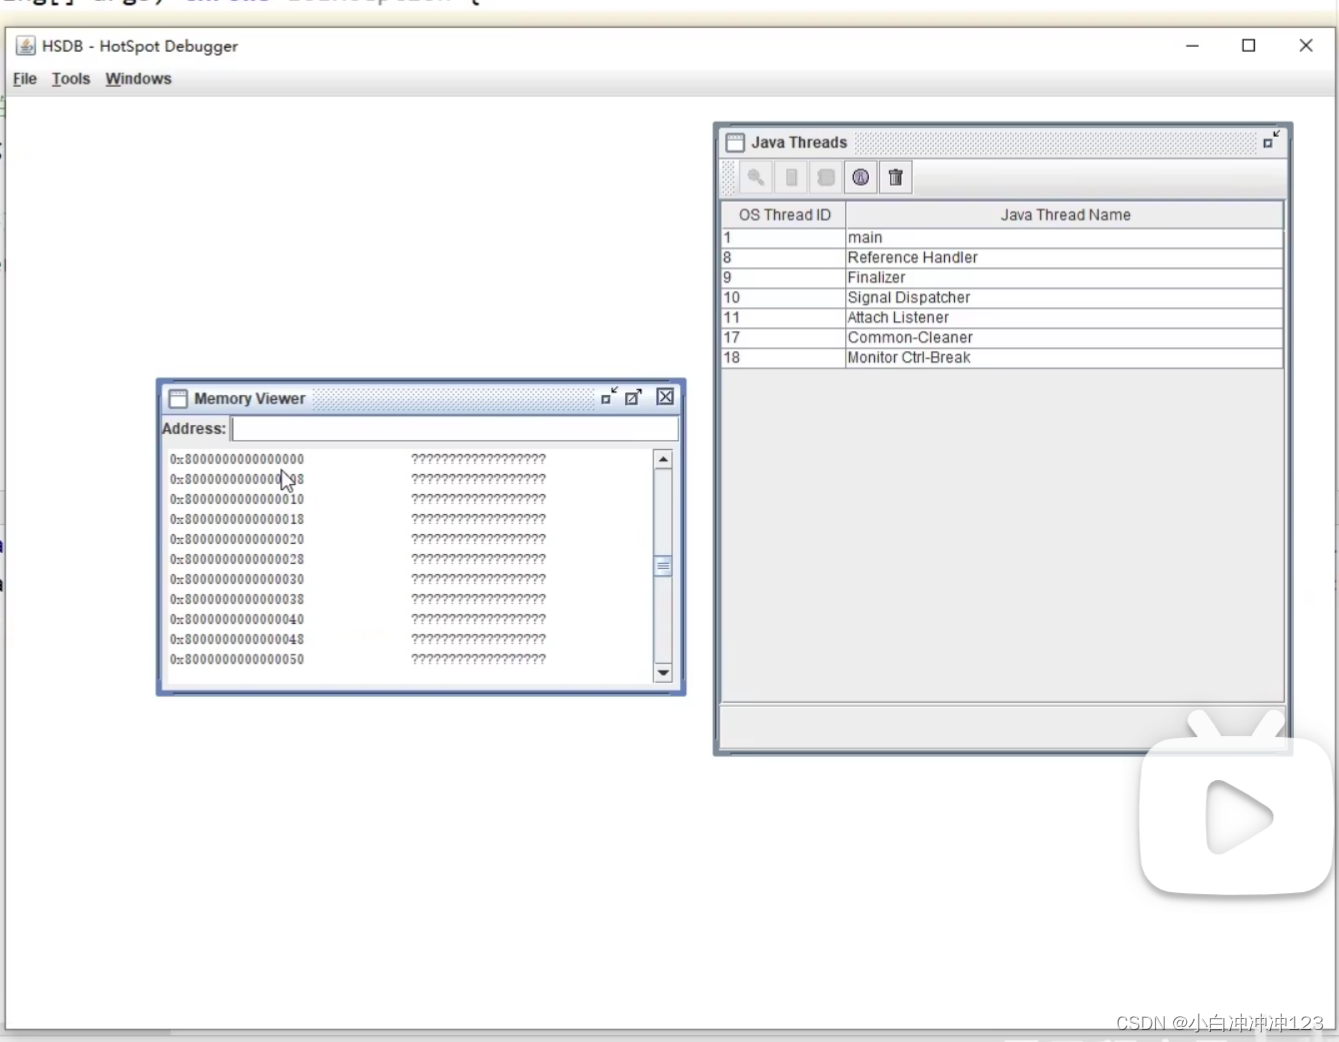Click the OS Thread ID column header
The width and height of the screenshot is (1339, 1042).
tap(784, 215)
